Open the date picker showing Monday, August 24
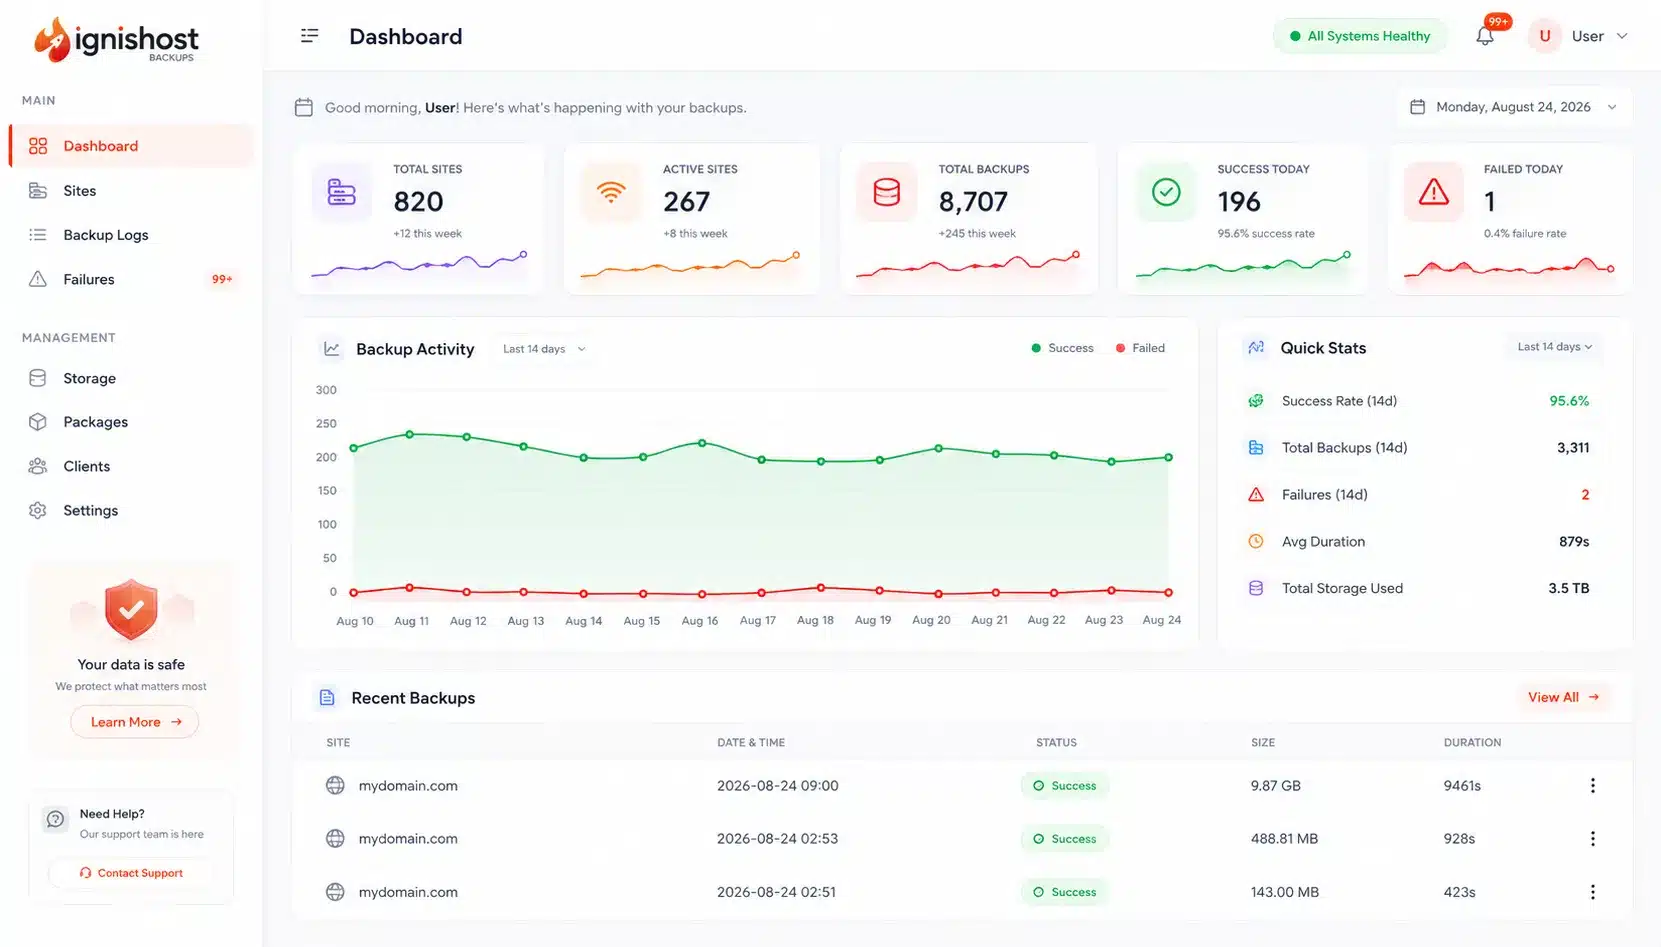The width and height of the screenshot is (1661, 947). coord(1514,107)
